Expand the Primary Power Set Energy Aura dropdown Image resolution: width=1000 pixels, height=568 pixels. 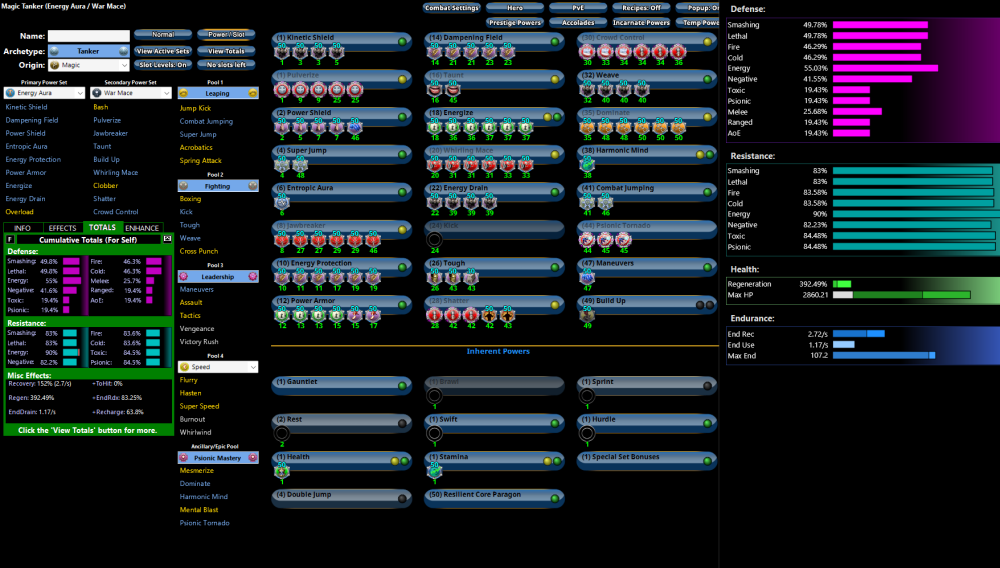click(44, 92)
